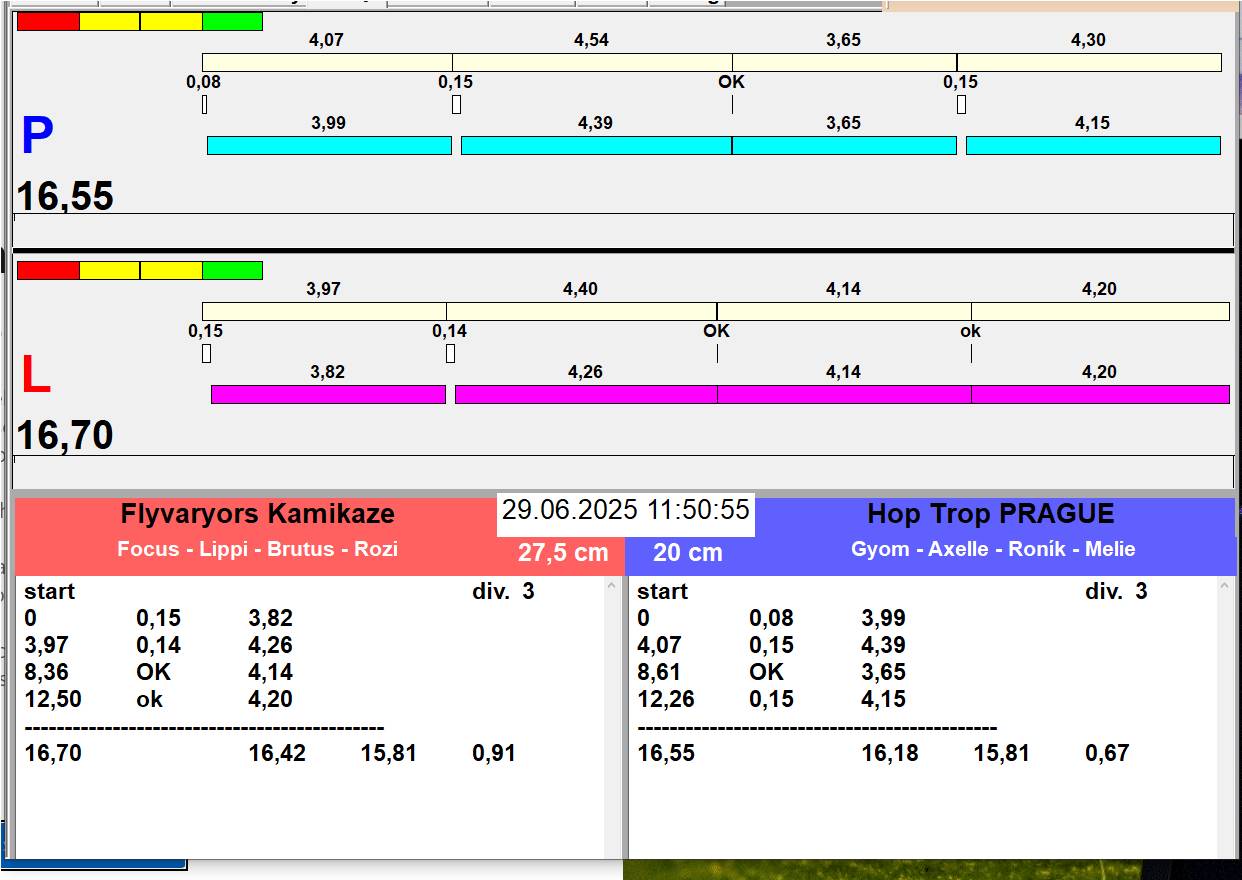Click lane L's second yellow light
The height and width of the screenshot is (880, 1242).
click(171, 270)
